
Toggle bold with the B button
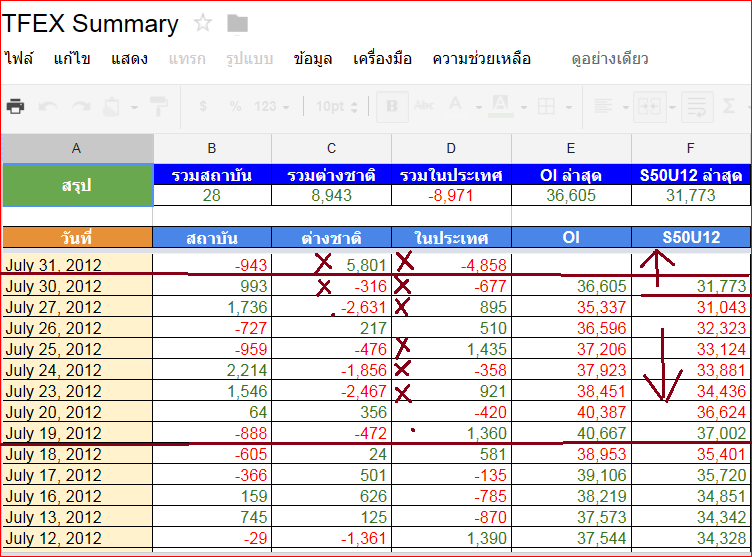(x=392, y=106)
